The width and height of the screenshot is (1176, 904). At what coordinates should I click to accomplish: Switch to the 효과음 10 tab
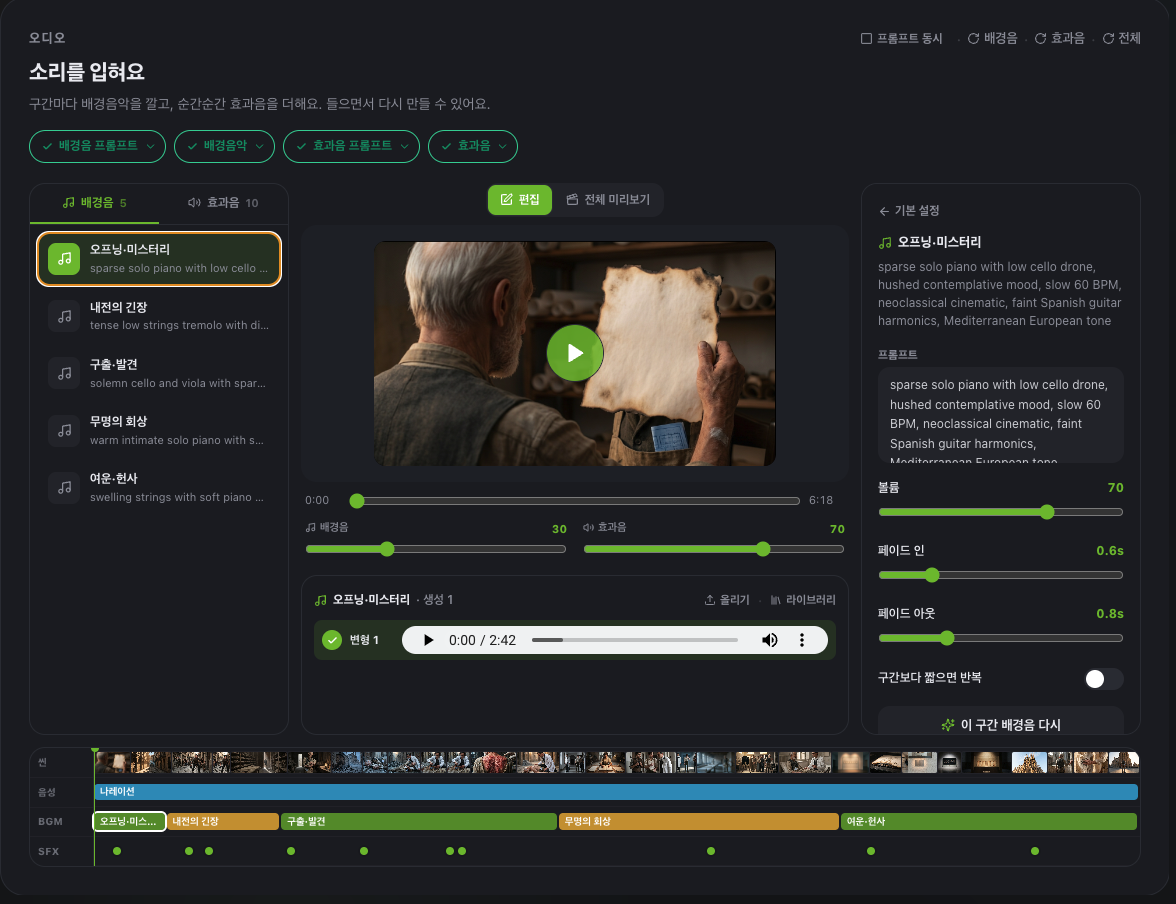[223, 203]
